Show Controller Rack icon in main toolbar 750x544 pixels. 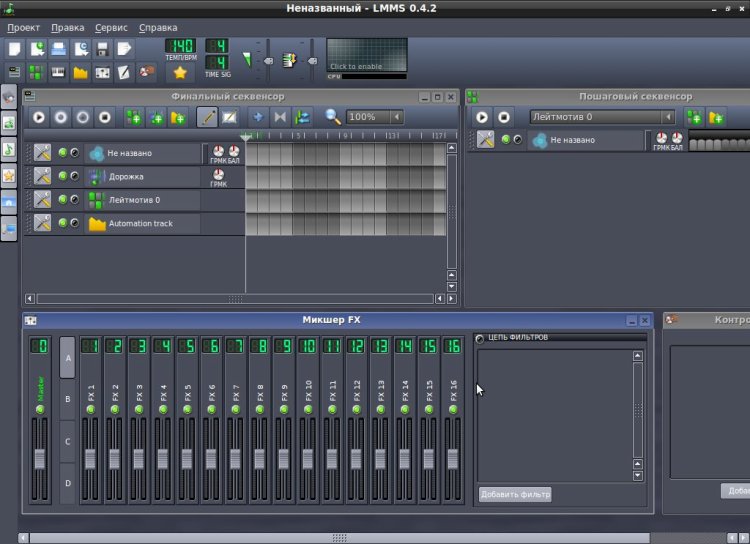coord(146,72)
